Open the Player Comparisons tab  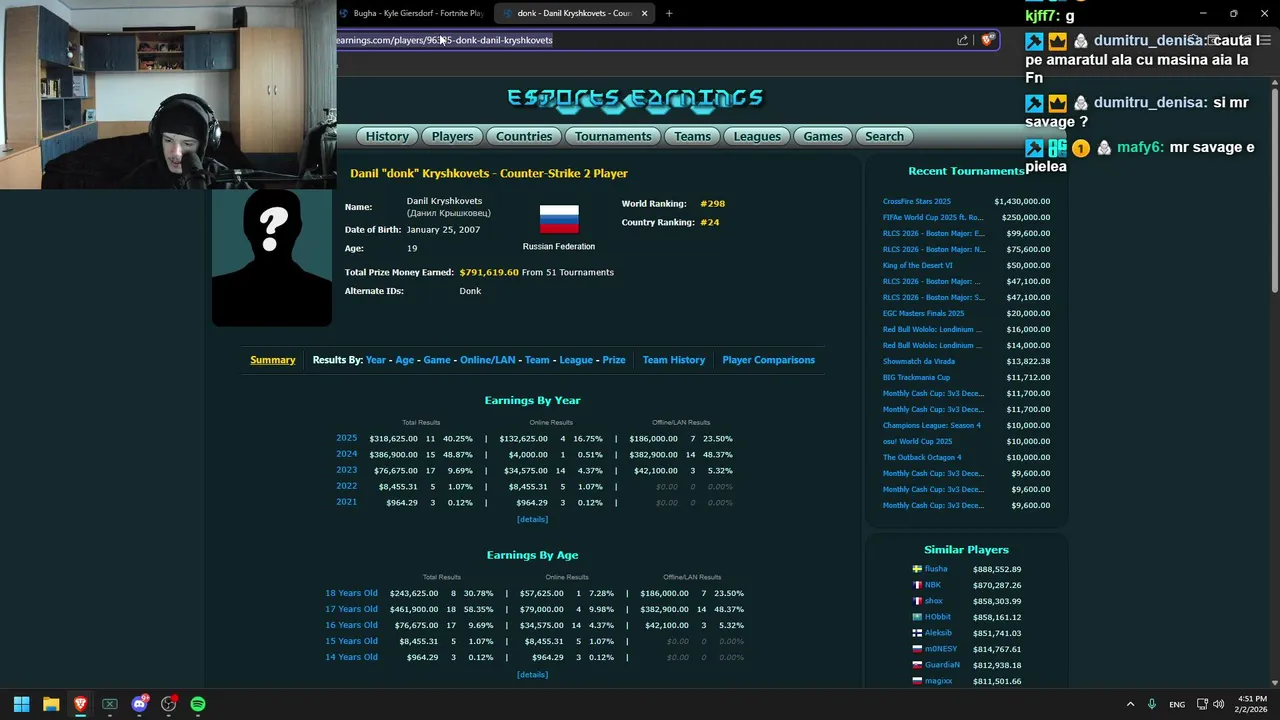tap(768, 360)
